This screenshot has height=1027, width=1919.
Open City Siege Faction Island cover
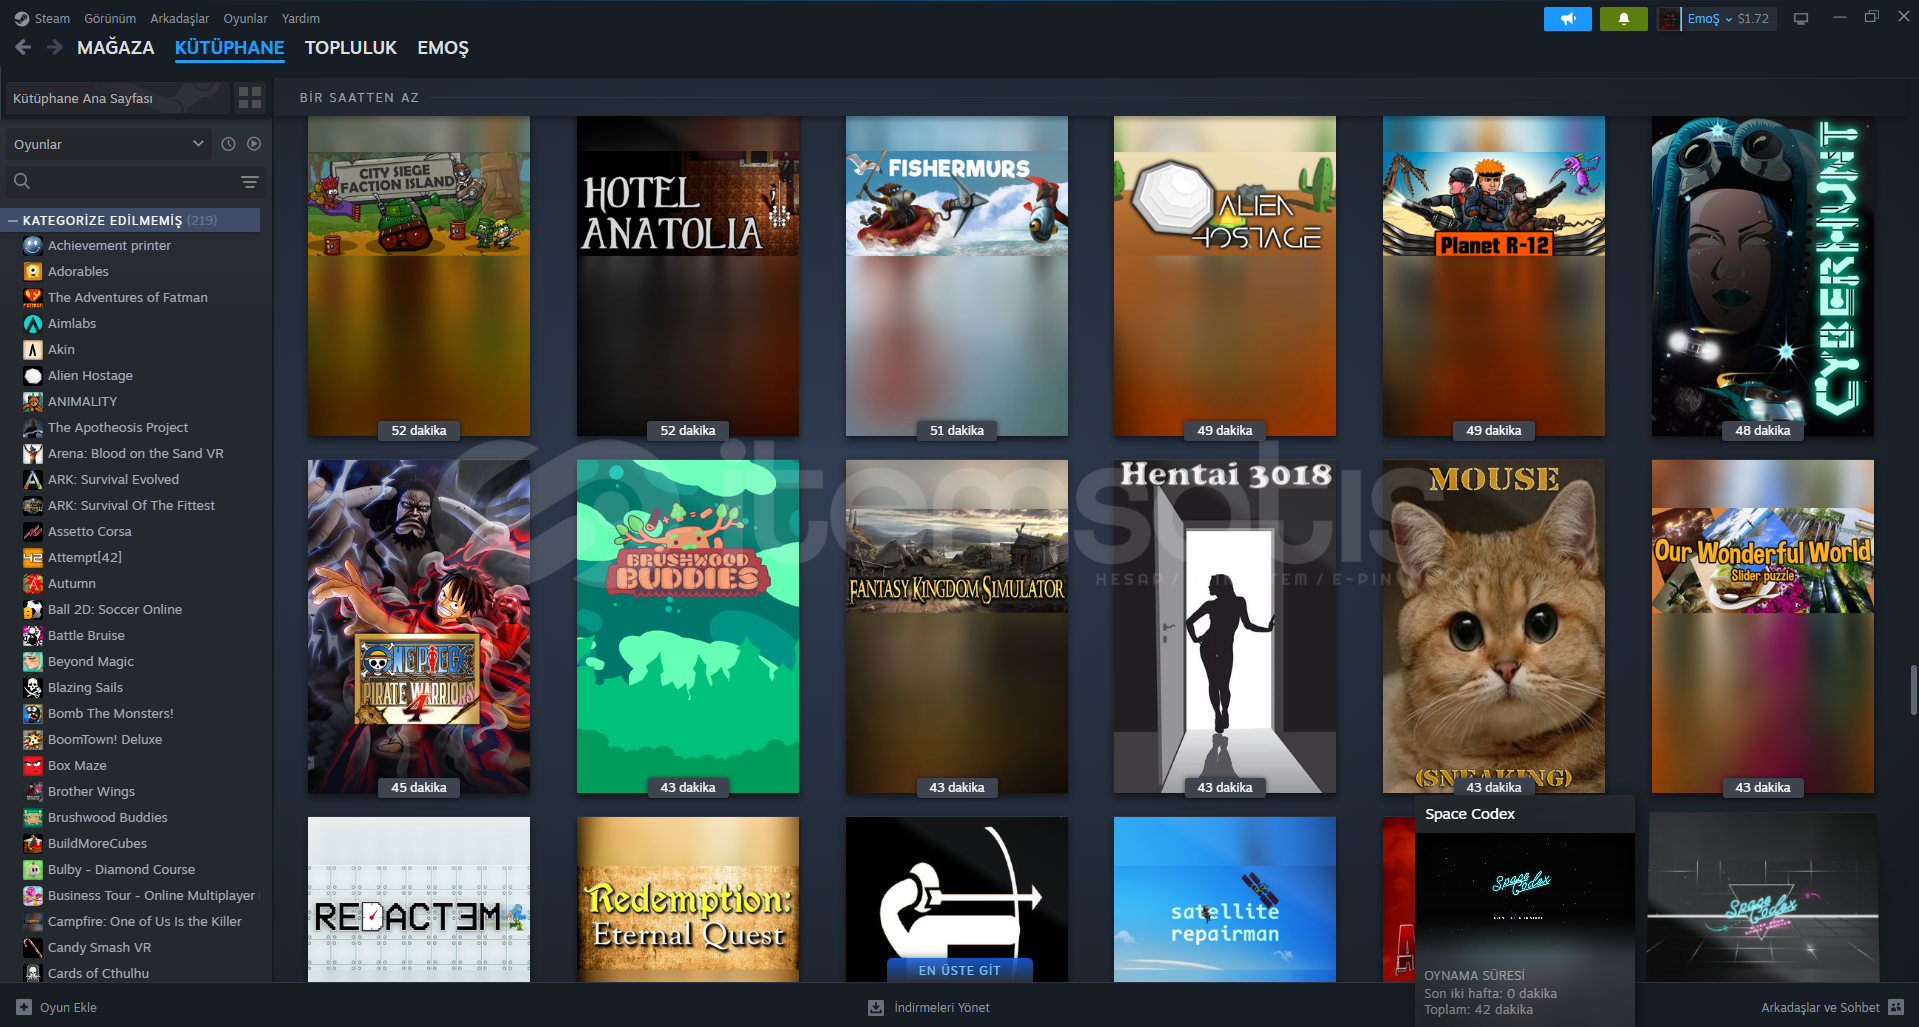pyautogui.click(x=419, y=276)
